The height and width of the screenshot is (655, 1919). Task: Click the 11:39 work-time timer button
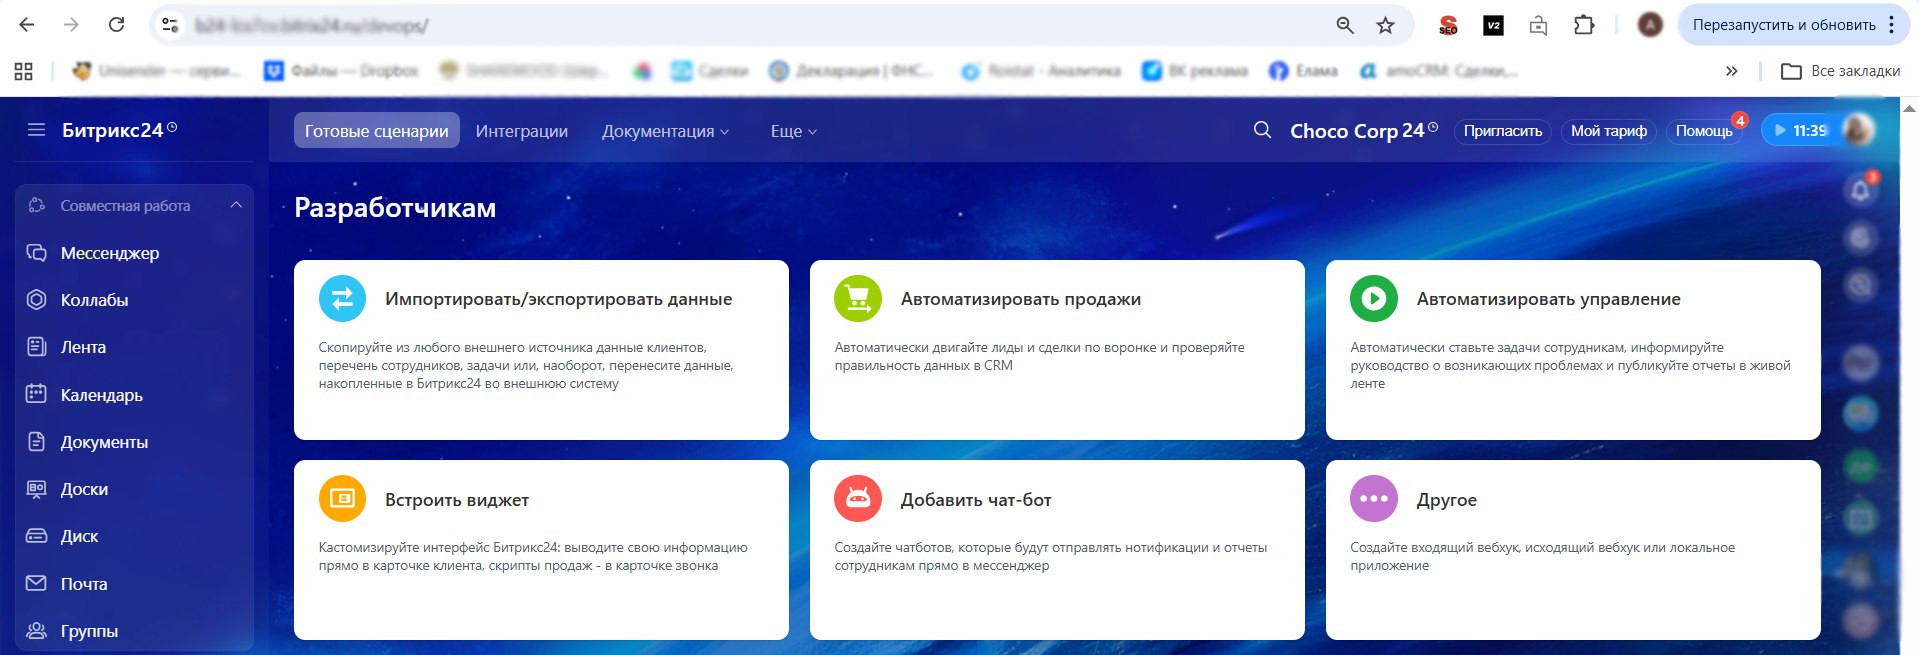click(x=1800, y=130)
